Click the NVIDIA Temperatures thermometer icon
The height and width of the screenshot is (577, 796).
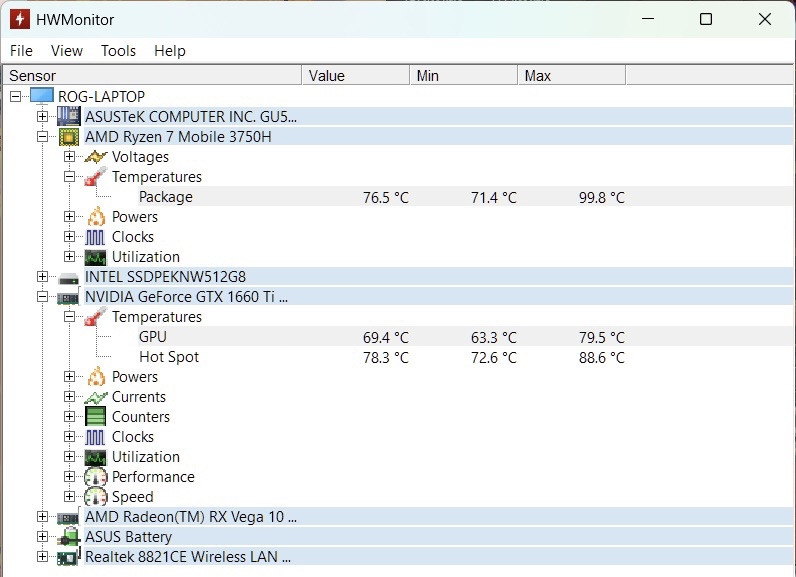(95, 316)
